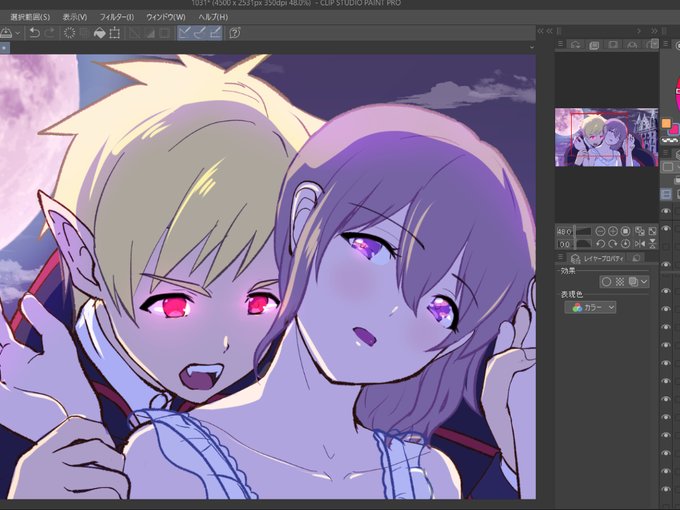Undo the last action
Image resolution: width=680 pixels, height=510 pixels.
[x=35, y=33]
